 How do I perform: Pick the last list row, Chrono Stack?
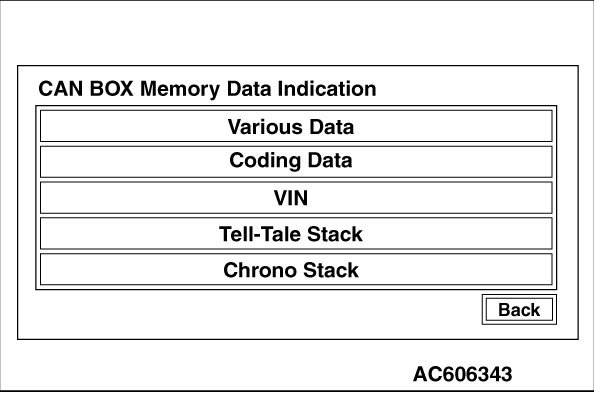click(x=296, y=269)
